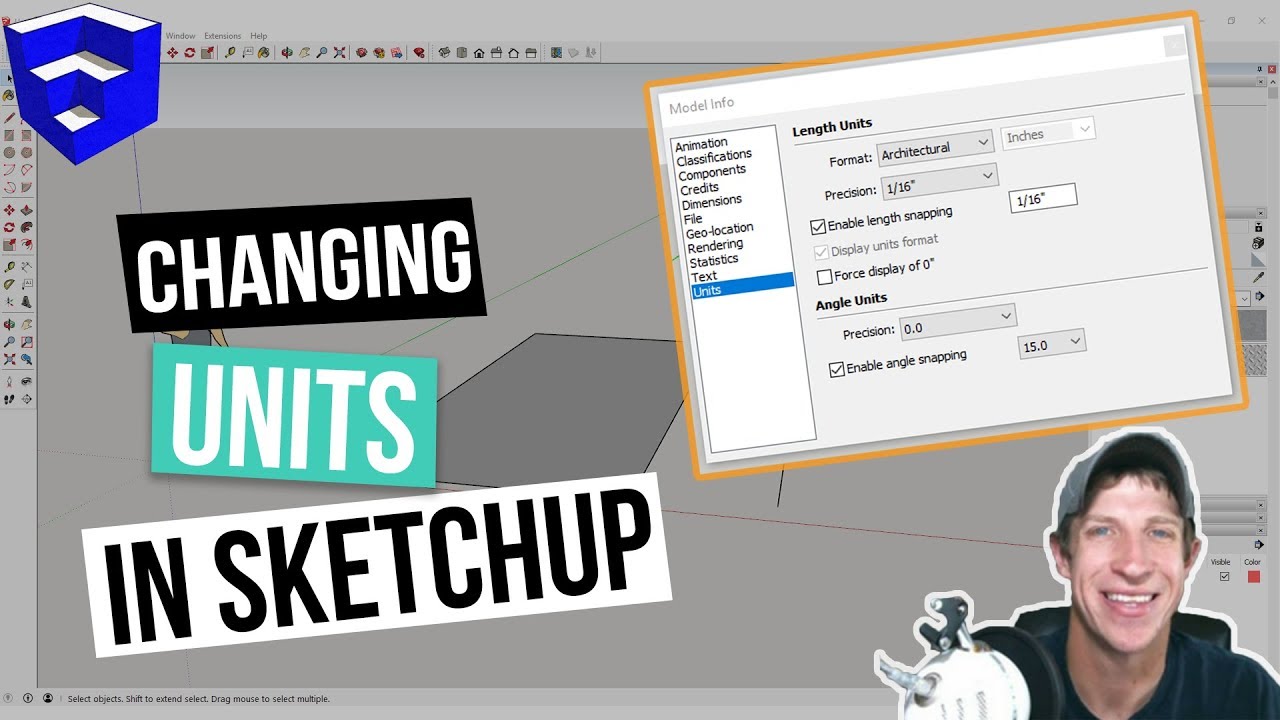Screen dimensions: 1280x720
Task: Click the sign-in person icon in status bar
Action: point(48,698)
